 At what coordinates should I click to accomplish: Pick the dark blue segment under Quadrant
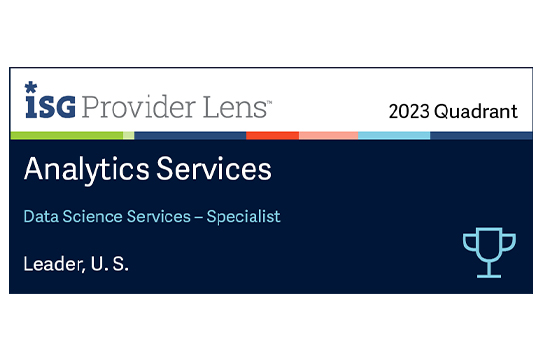(481, 135)
